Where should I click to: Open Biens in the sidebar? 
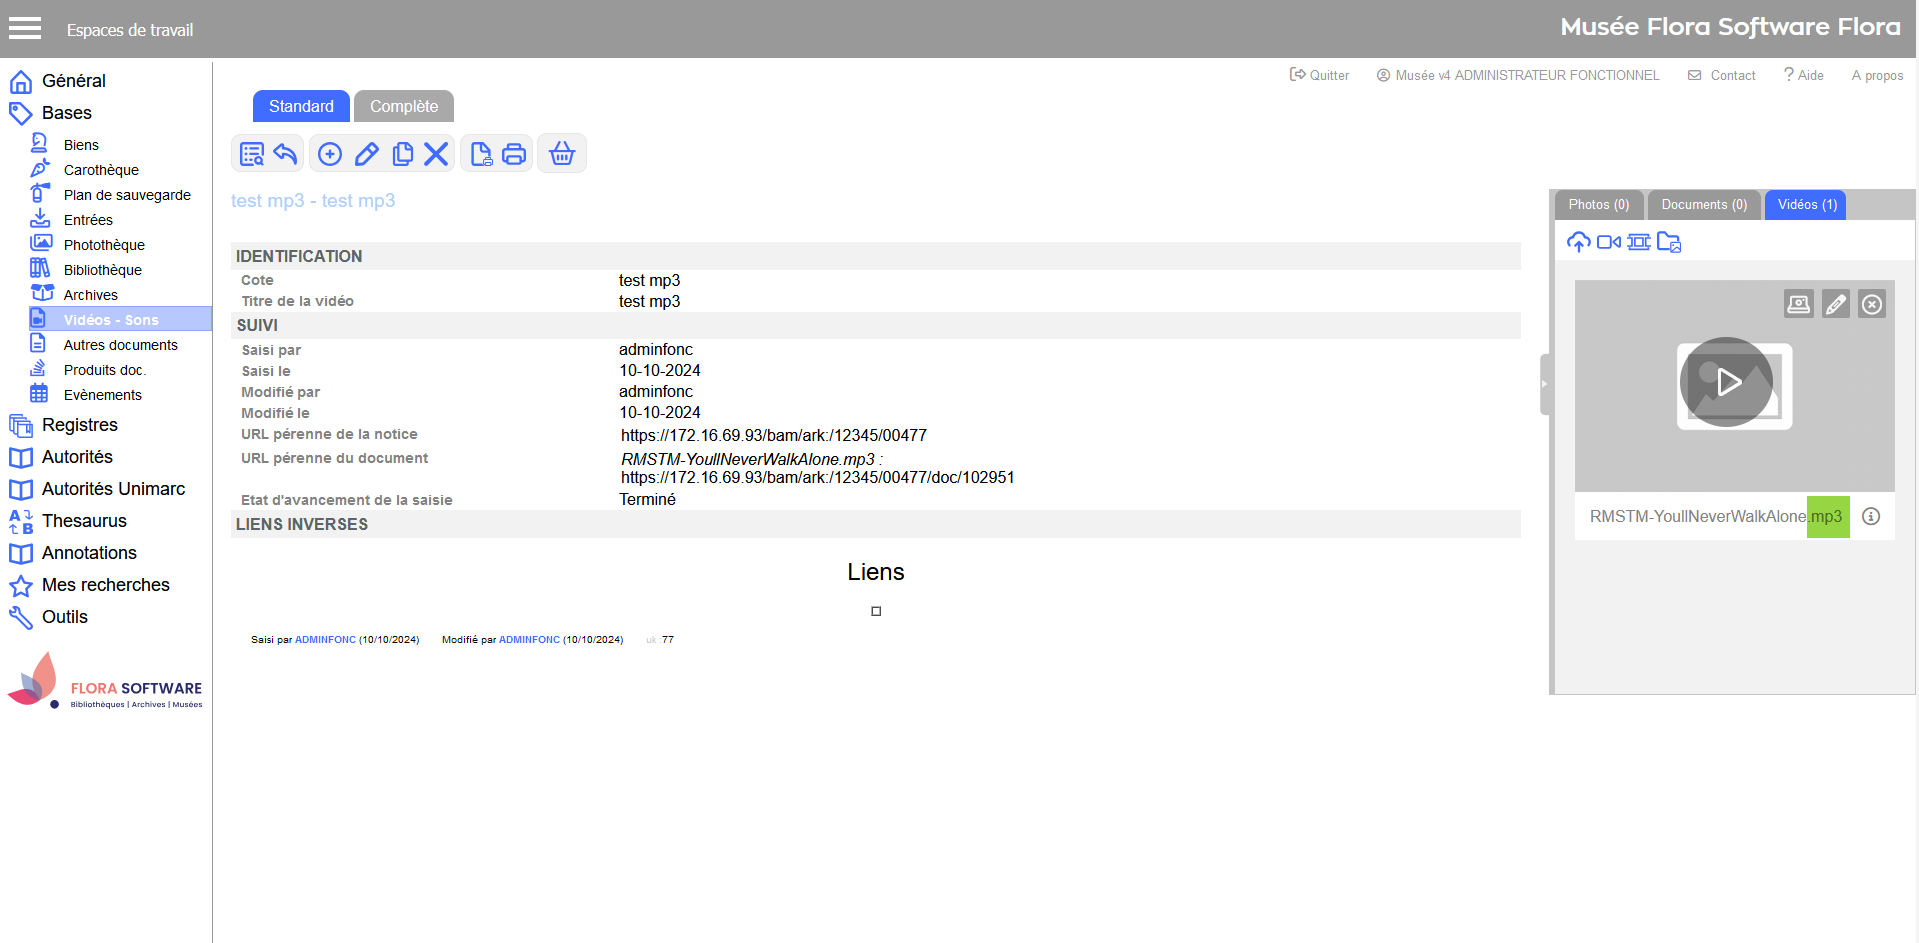(81, 145)
